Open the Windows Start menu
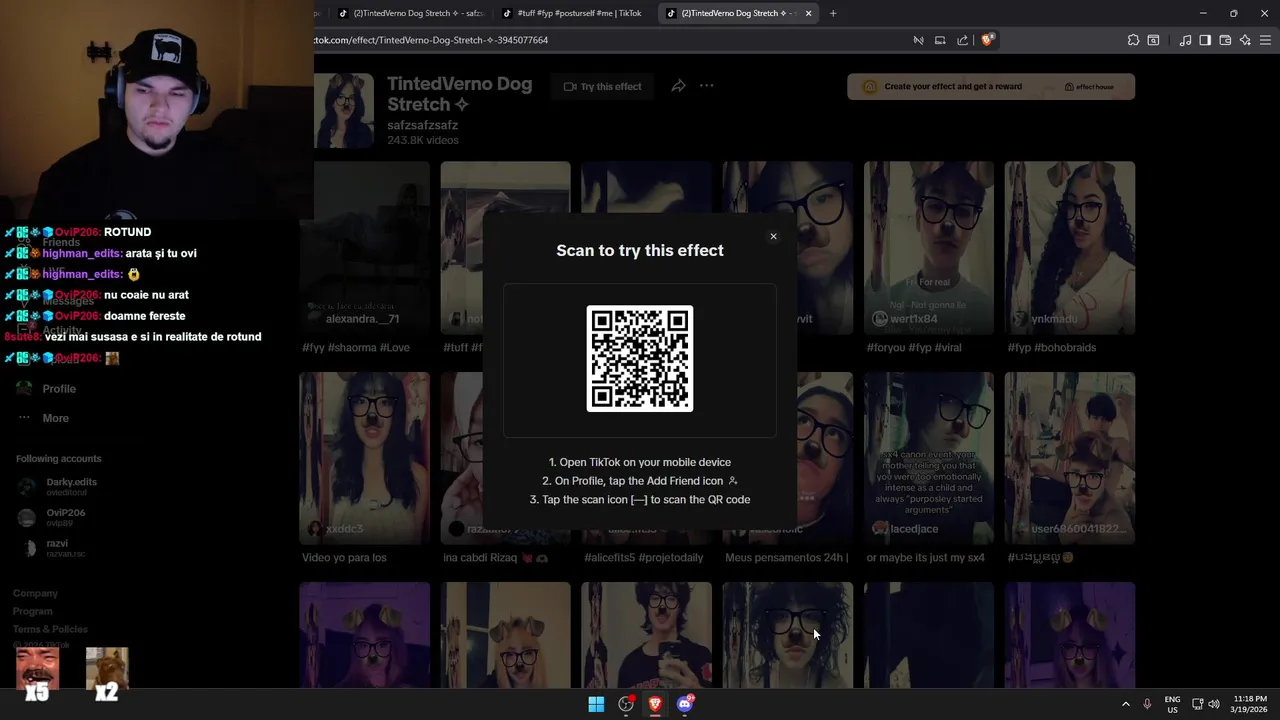 pos(596,704)
